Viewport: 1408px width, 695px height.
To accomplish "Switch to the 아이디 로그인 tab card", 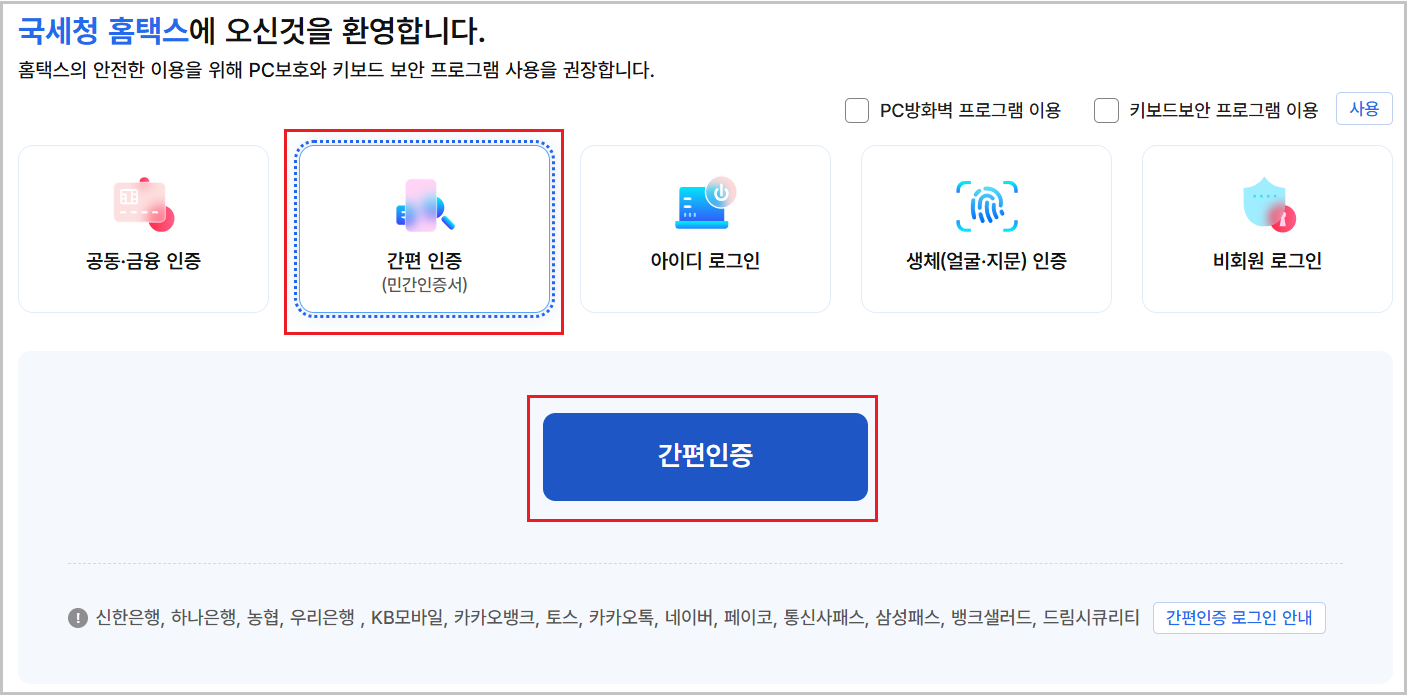I will (705, 228).
